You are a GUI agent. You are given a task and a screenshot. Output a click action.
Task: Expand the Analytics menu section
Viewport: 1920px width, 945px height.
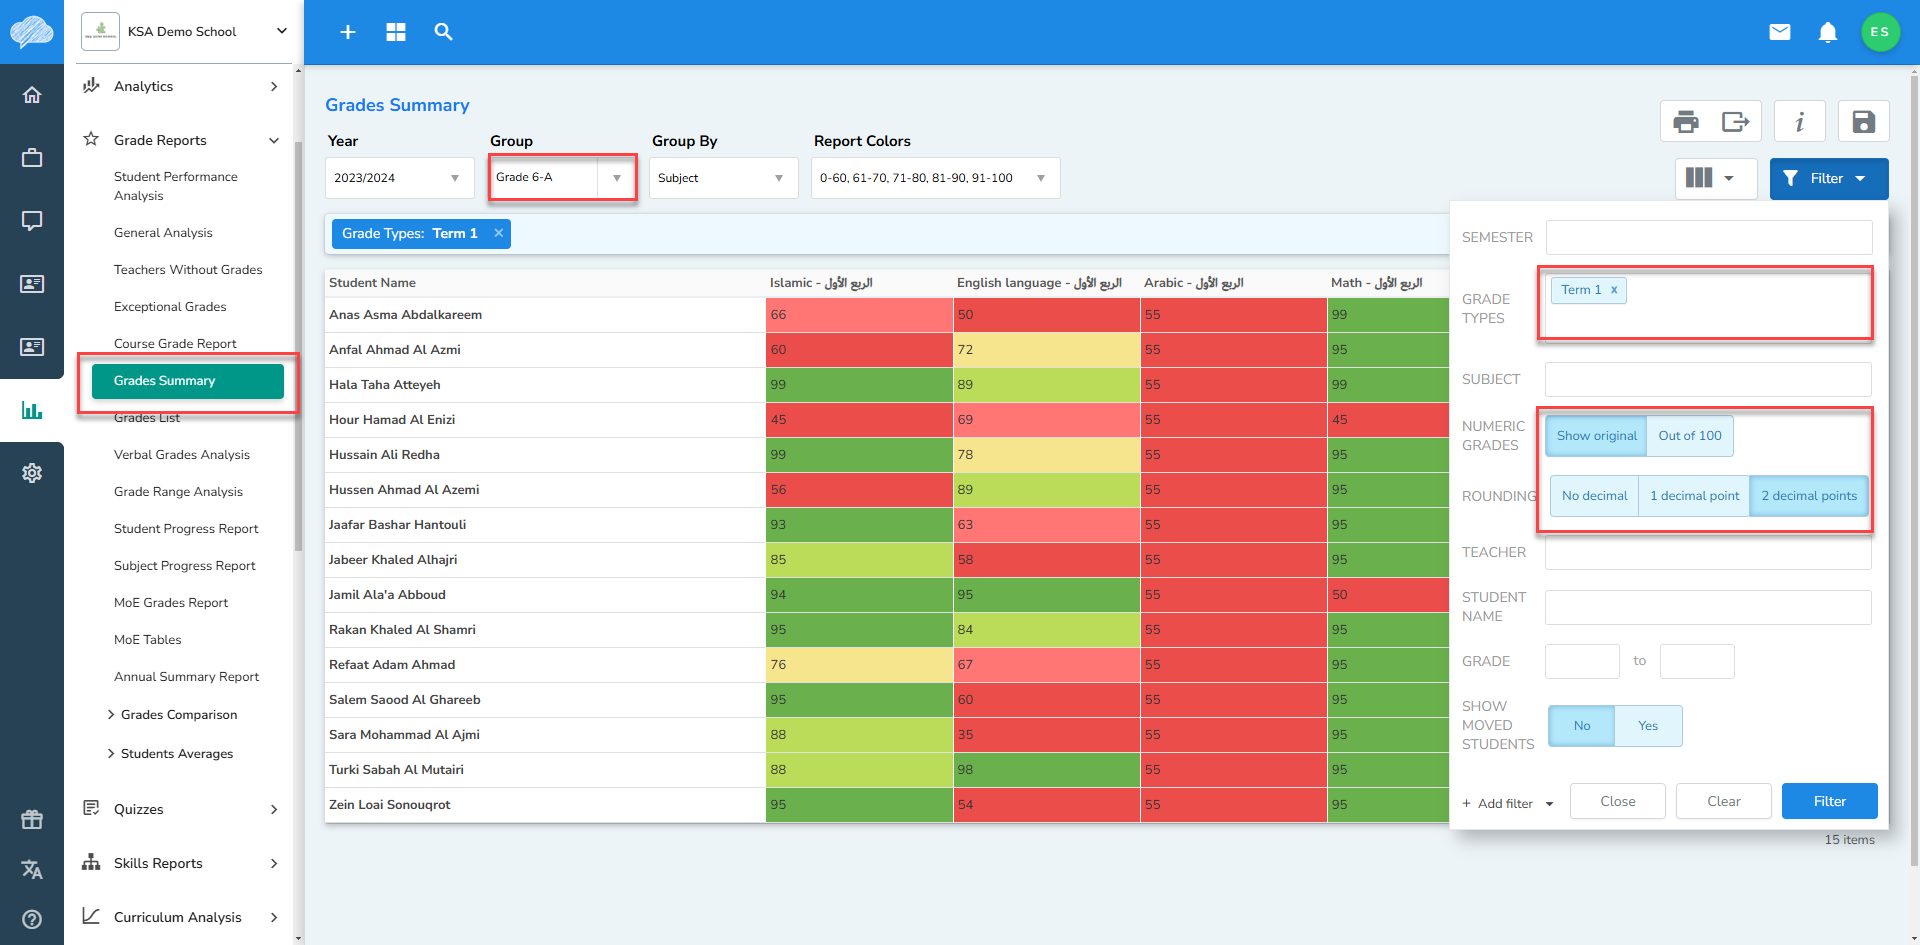183,87
